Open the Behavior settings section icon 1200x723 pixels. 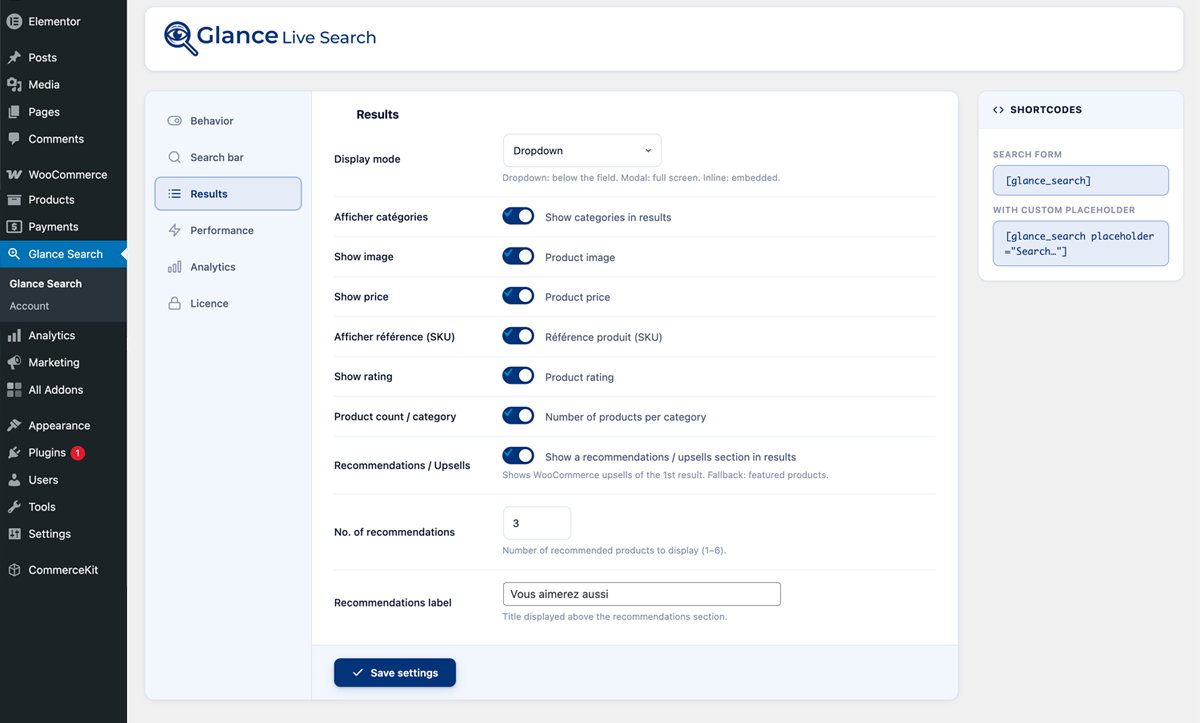(174, 120)
